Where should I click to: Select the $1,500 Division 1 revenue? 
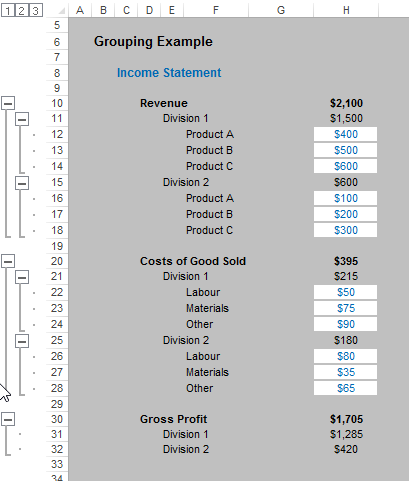point(346,118)
